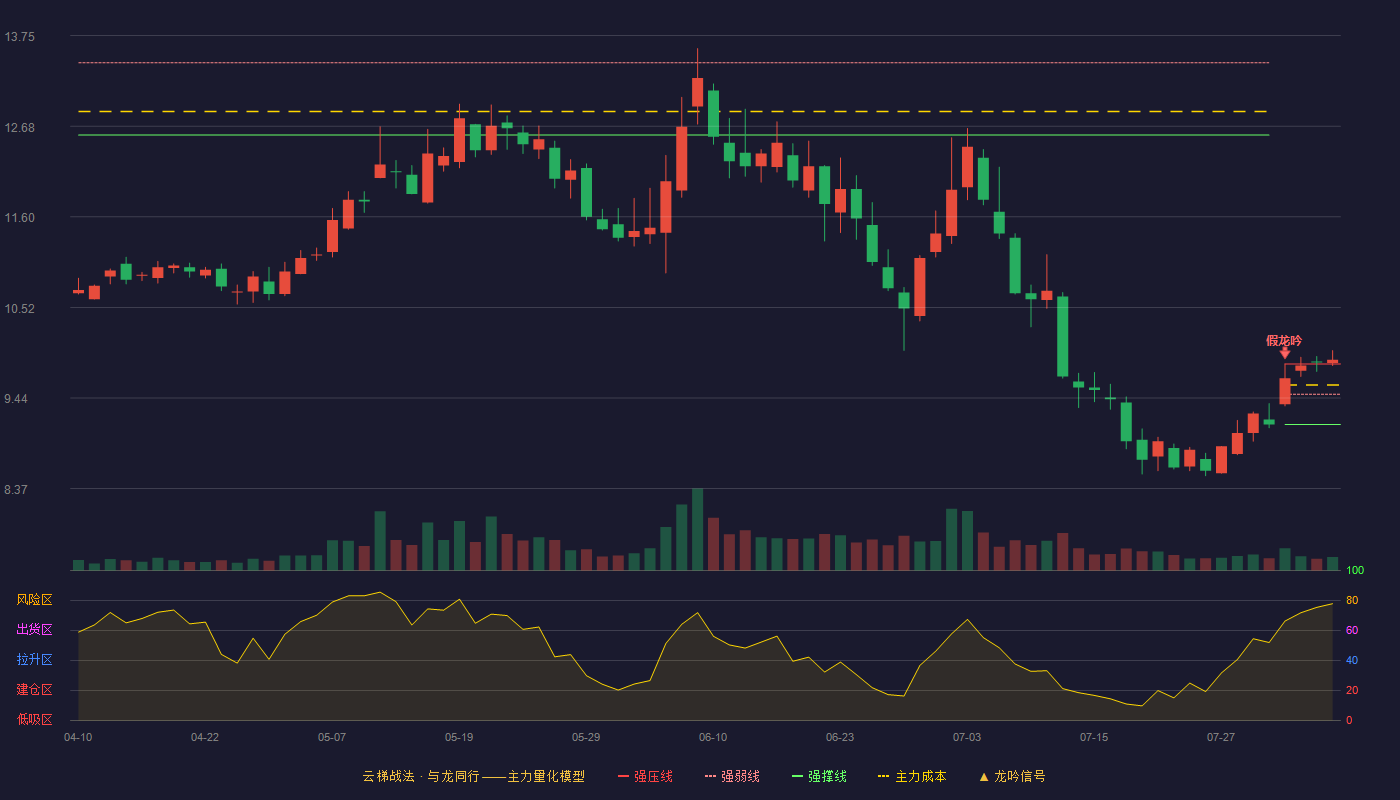Screen dimensions: 1400x800
Task: Click the red 20 indicator scale value
Action: tap(1352, 690)
